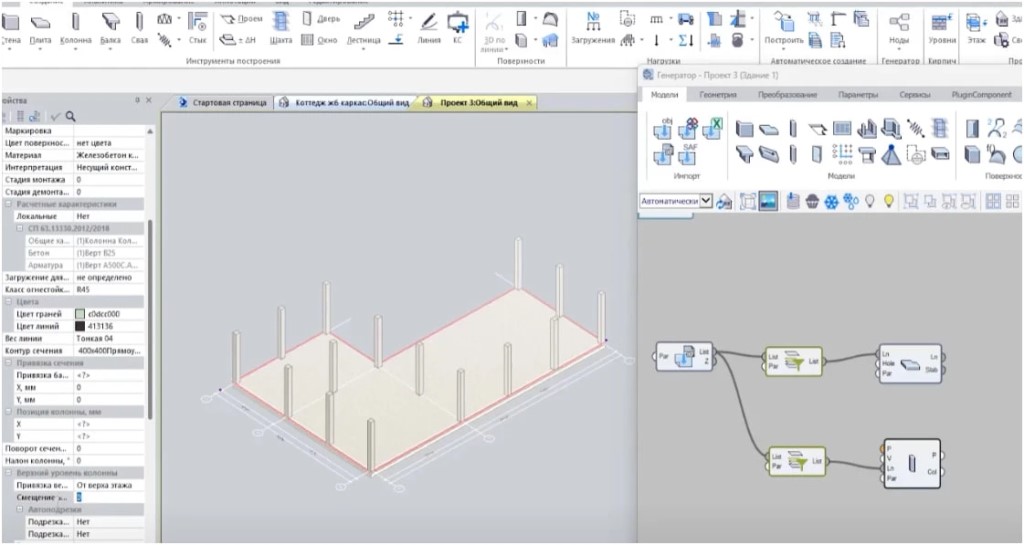
Task: Open the Построить dropdown button
Action: coord(784,29)
